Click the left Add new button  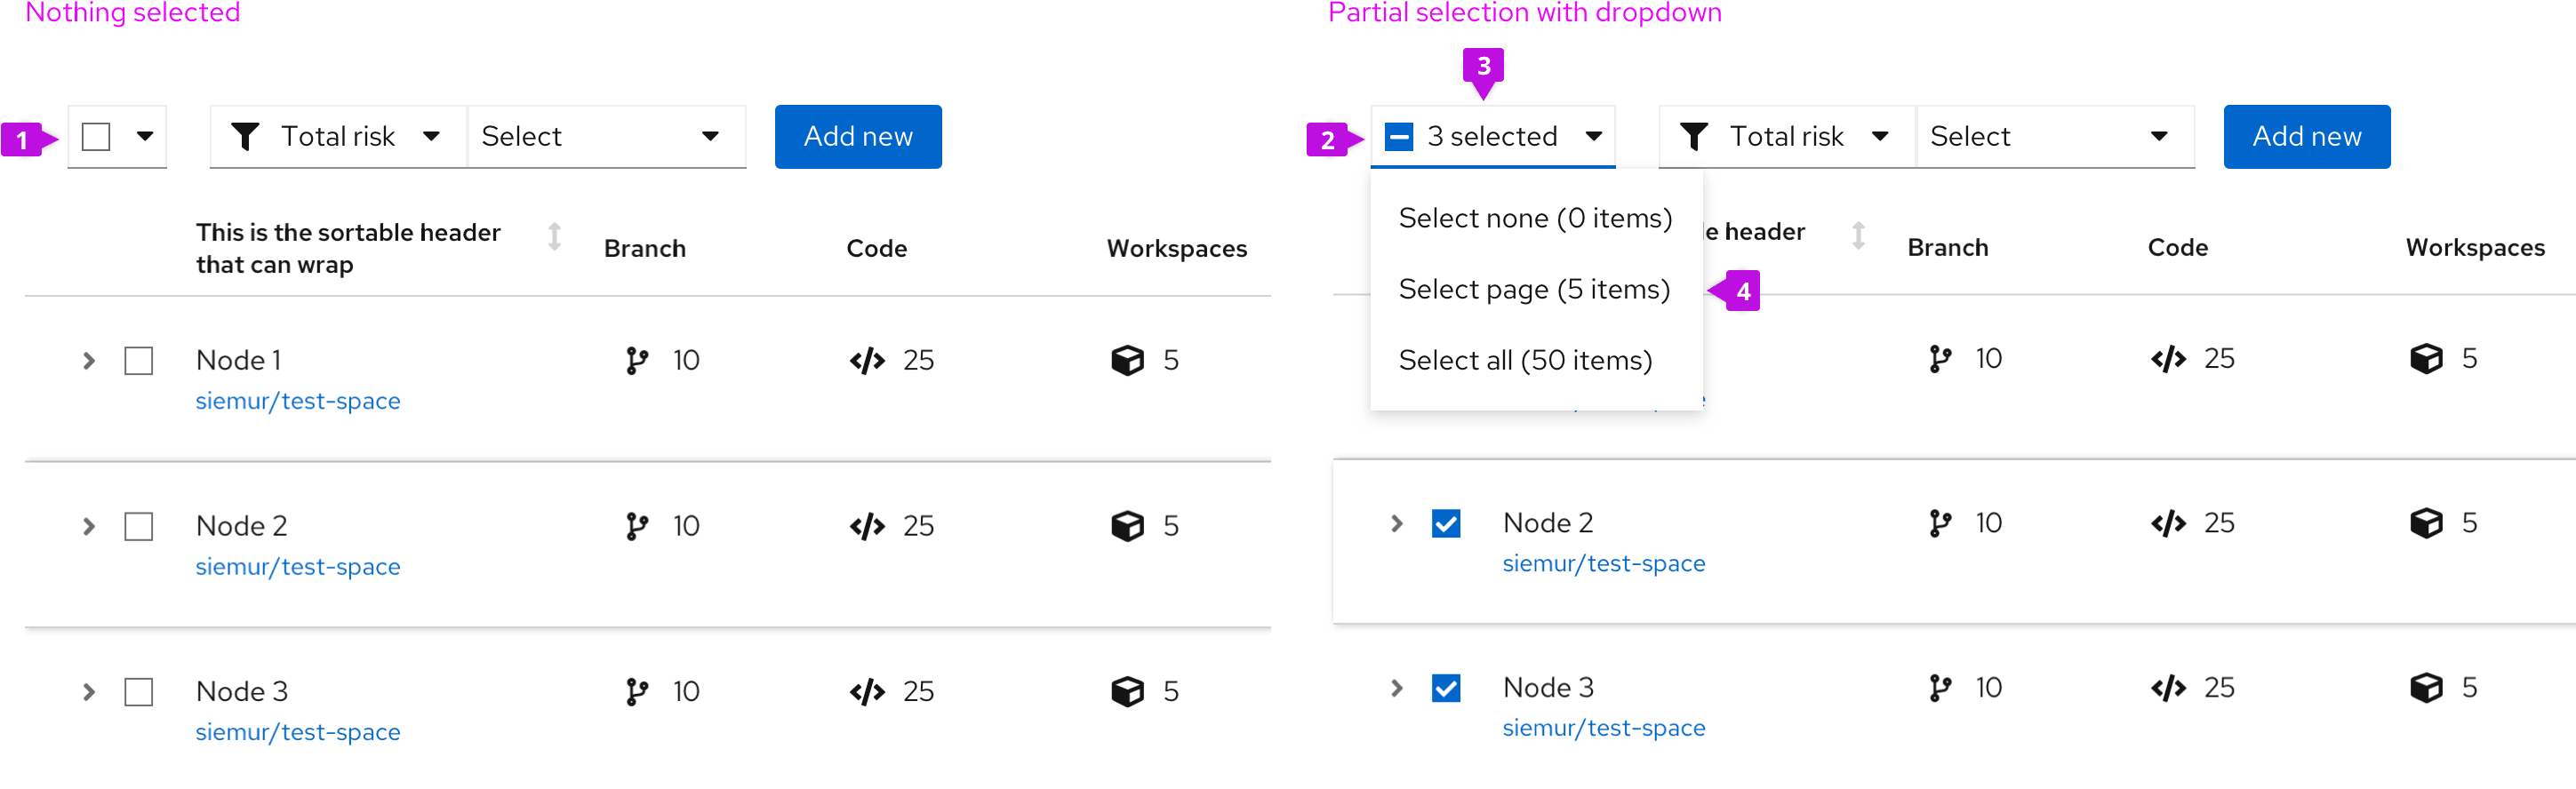click(857, 137)
